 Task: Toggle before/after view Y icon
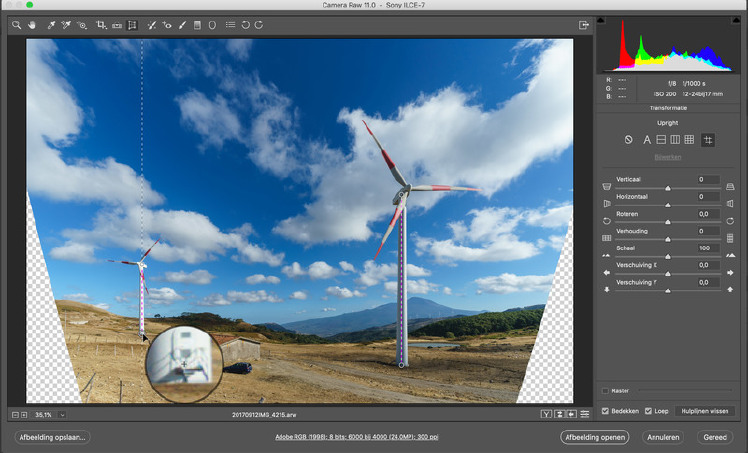point(546,414)
